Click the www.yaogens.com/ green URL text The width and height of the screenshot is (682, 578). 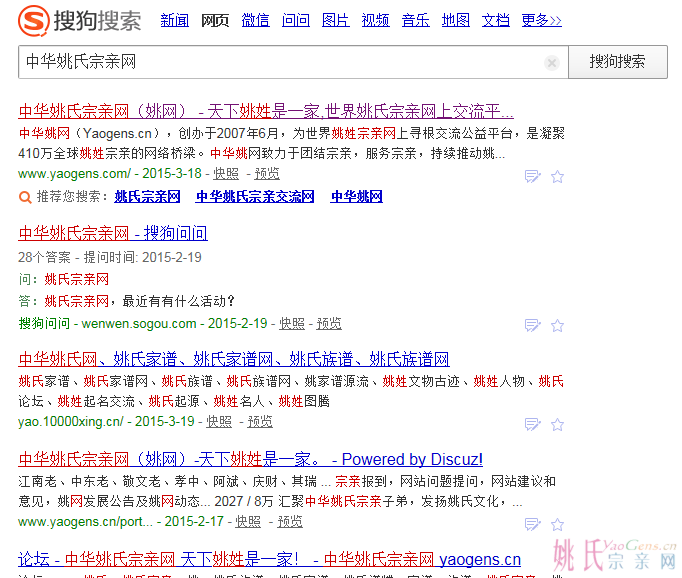pos(74,174)
